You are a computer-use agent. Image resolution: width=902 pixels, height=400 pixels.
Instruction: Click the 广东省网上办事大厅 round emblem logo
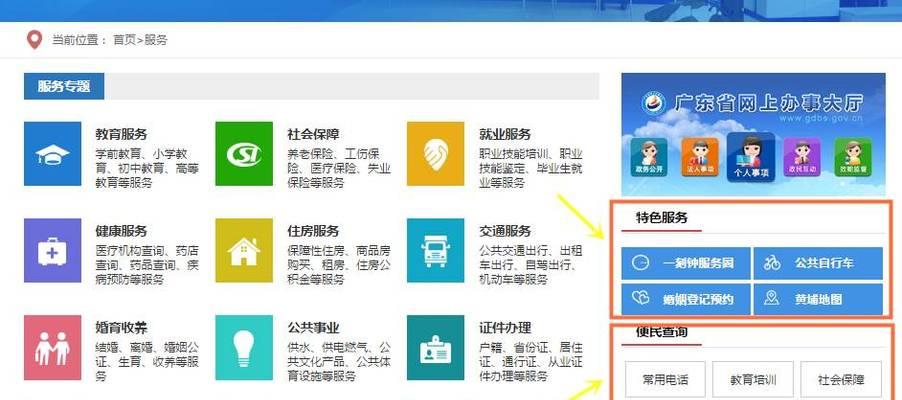tap(654, 104)
